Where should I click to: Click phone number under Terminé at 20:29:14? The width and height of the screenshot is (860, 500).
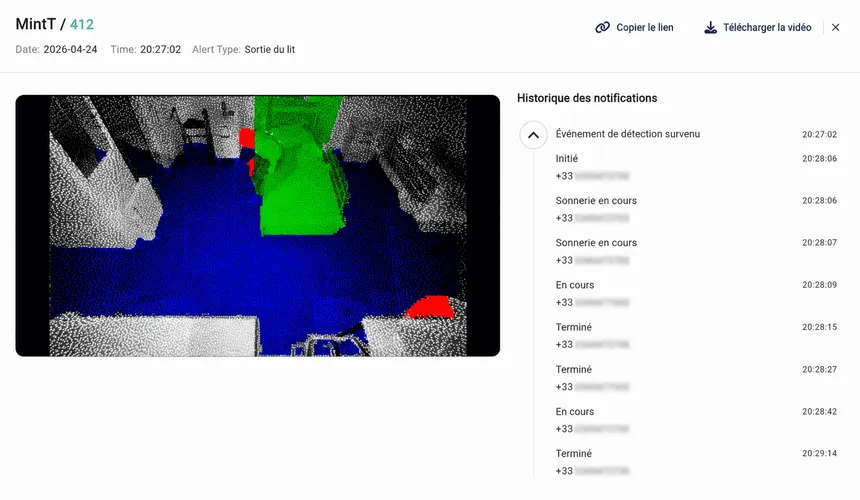click(x=592, y=471)
